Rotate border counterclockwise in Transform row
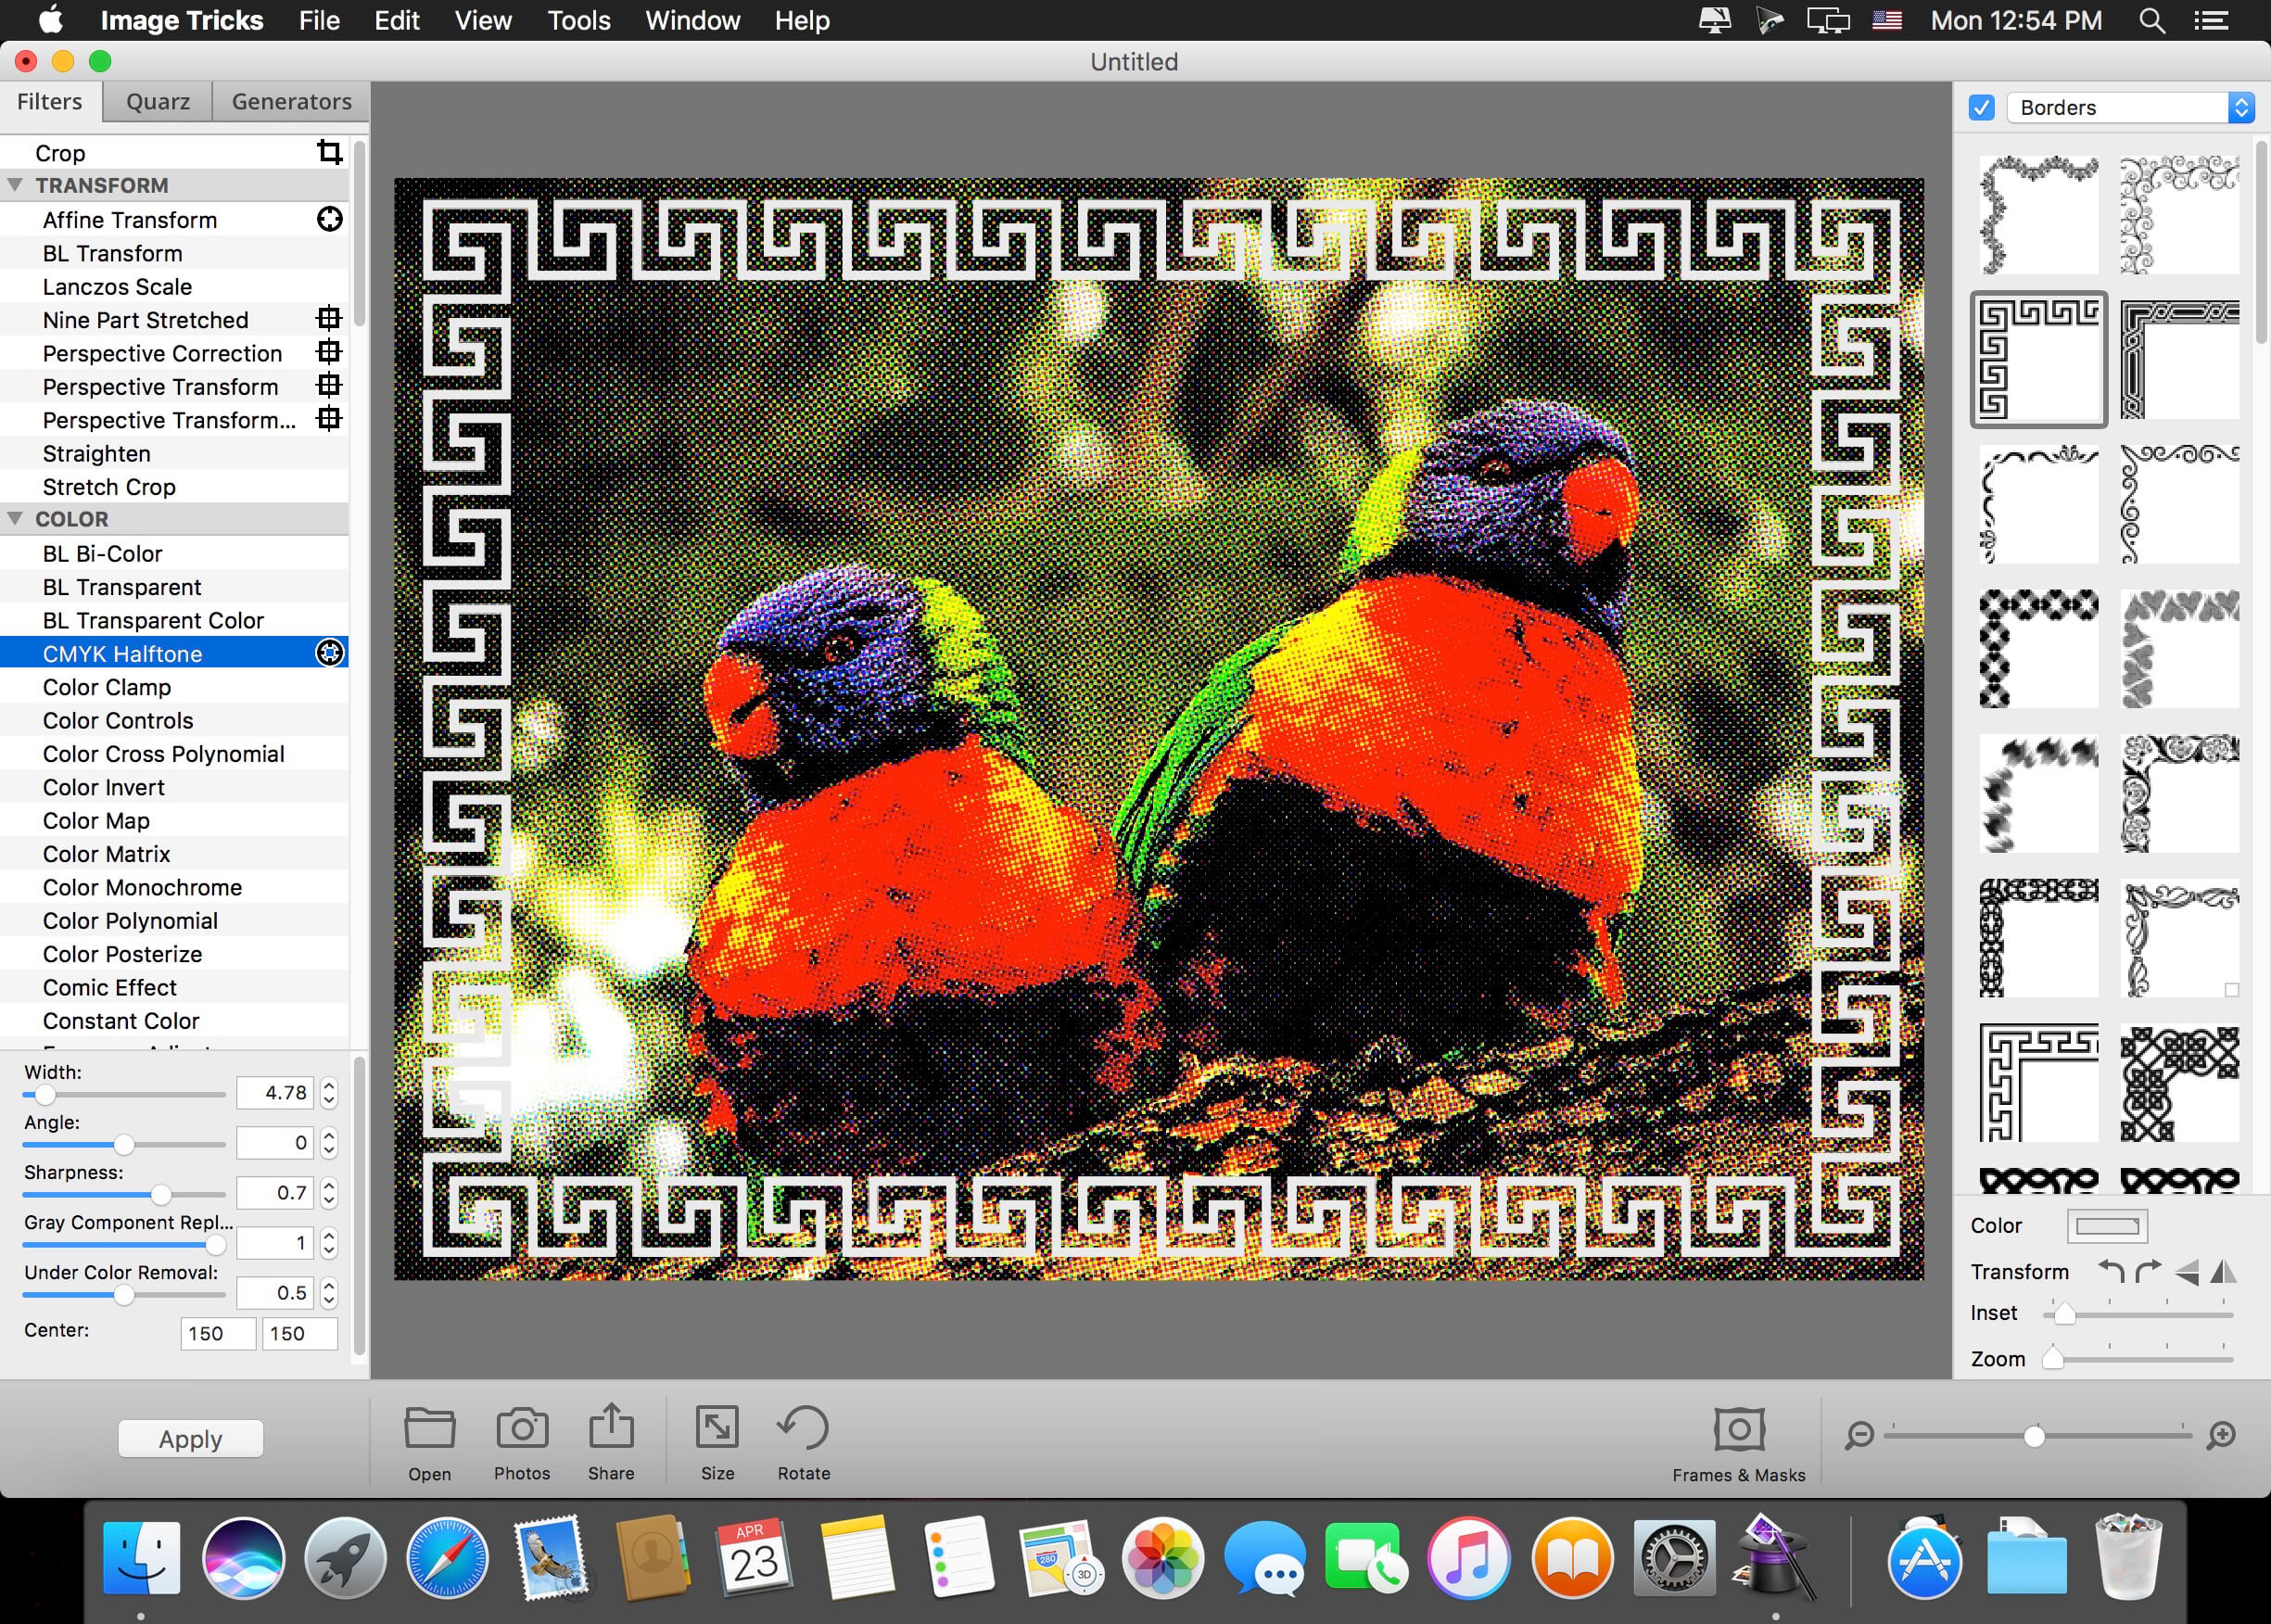Screen dimensions: 2271x1624 coord(2111,1271)
